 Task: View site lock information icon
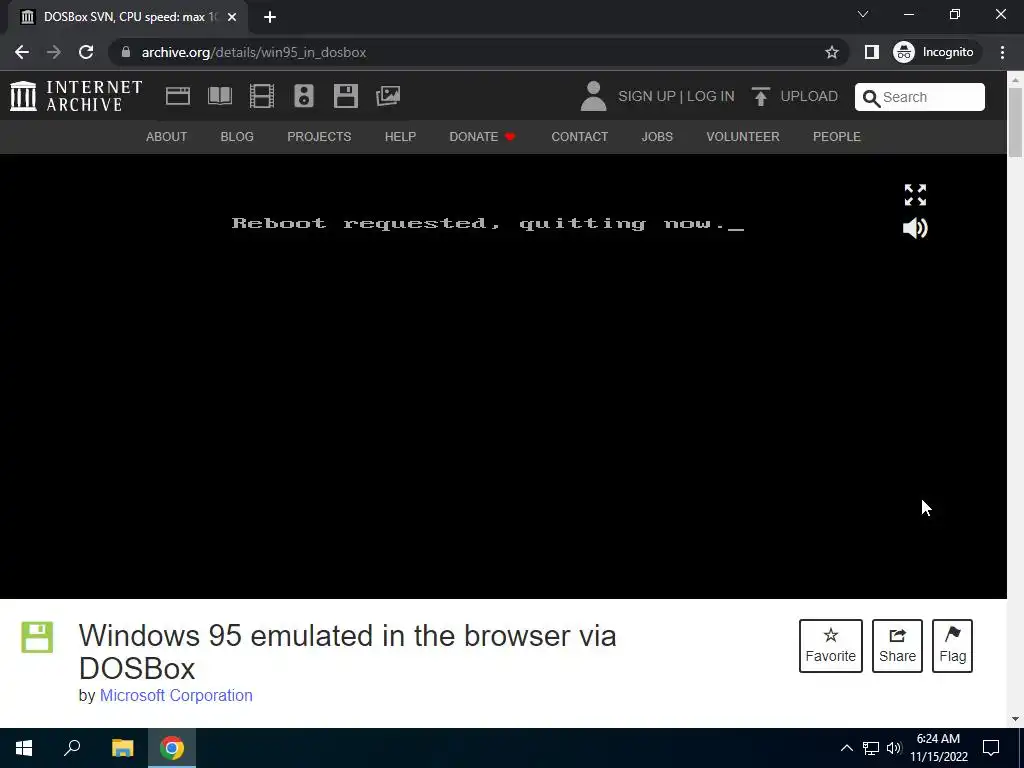pyautogui.click(x=126, y=52)
